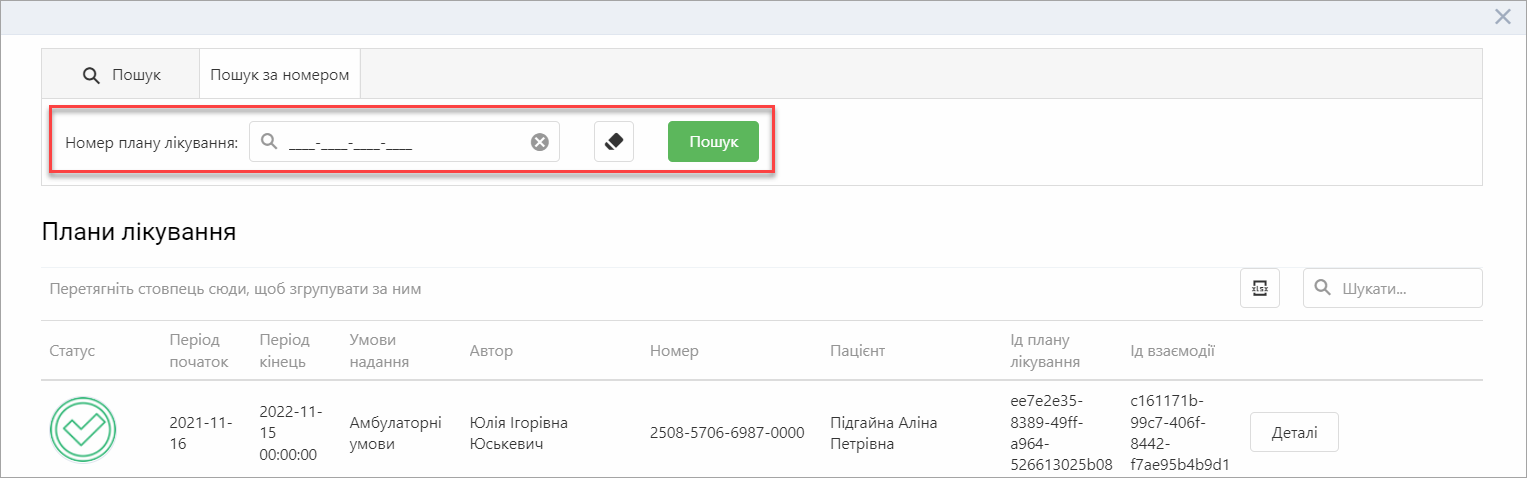Click the green Пошук button
This screenshot has width=1527, height=478.
pos(713,142)
